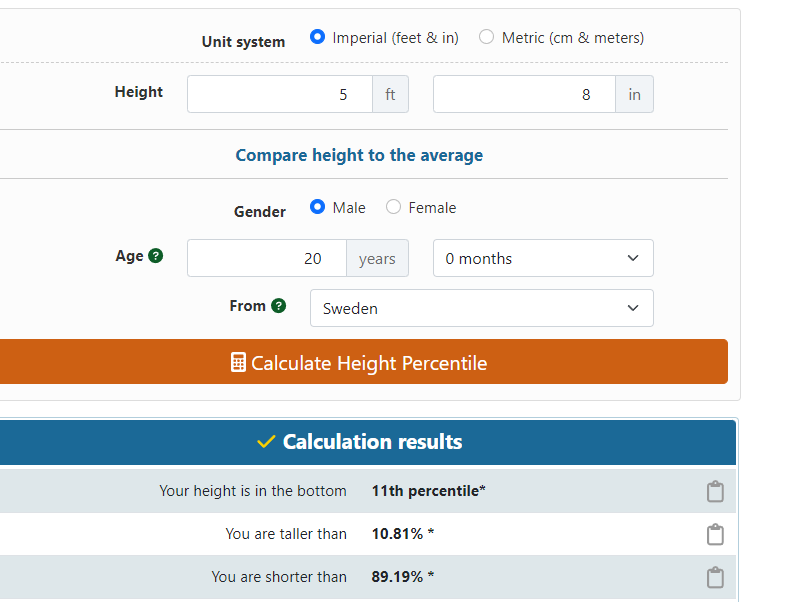Select the Female gender option
Image resolution: width=794 pixels, height=602 pixels.
click(x=394, y=207)
